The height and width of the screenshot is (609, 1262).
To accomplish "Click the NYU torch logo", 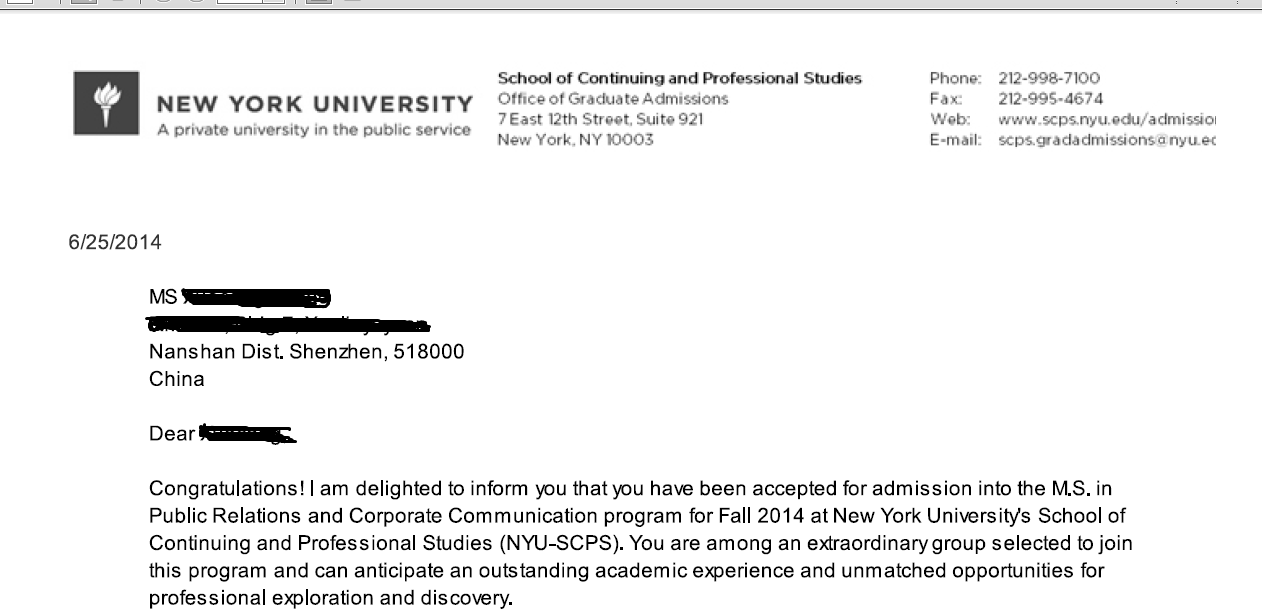I will [x=104, y=104].
